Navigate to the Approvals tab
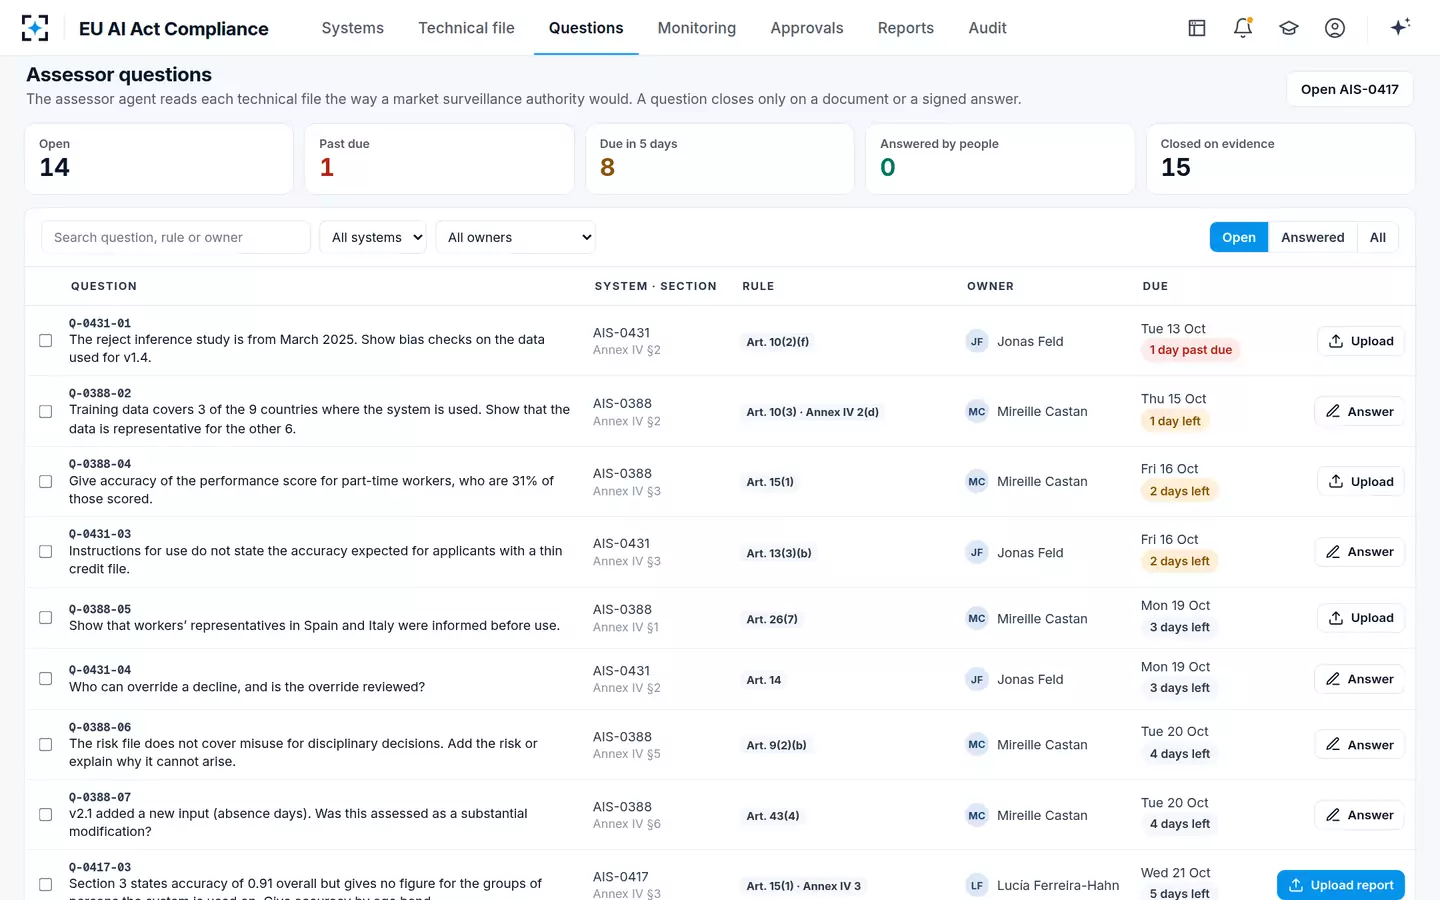Viewport: 1440px width, 900px height. [807, 28]
